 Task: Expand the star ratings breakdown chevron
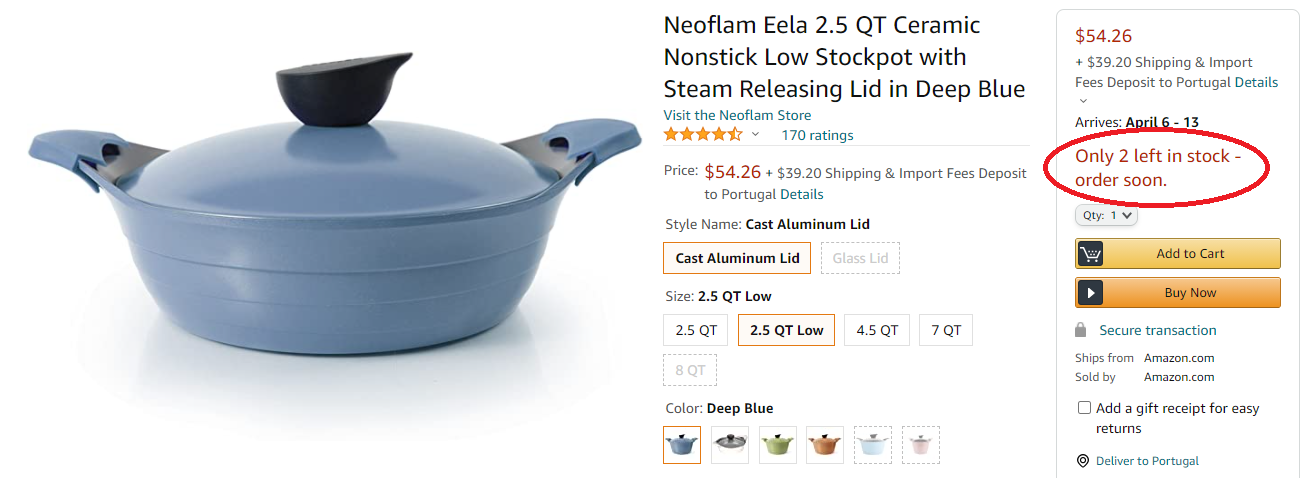pyautogui.click(x=755, y=135)
